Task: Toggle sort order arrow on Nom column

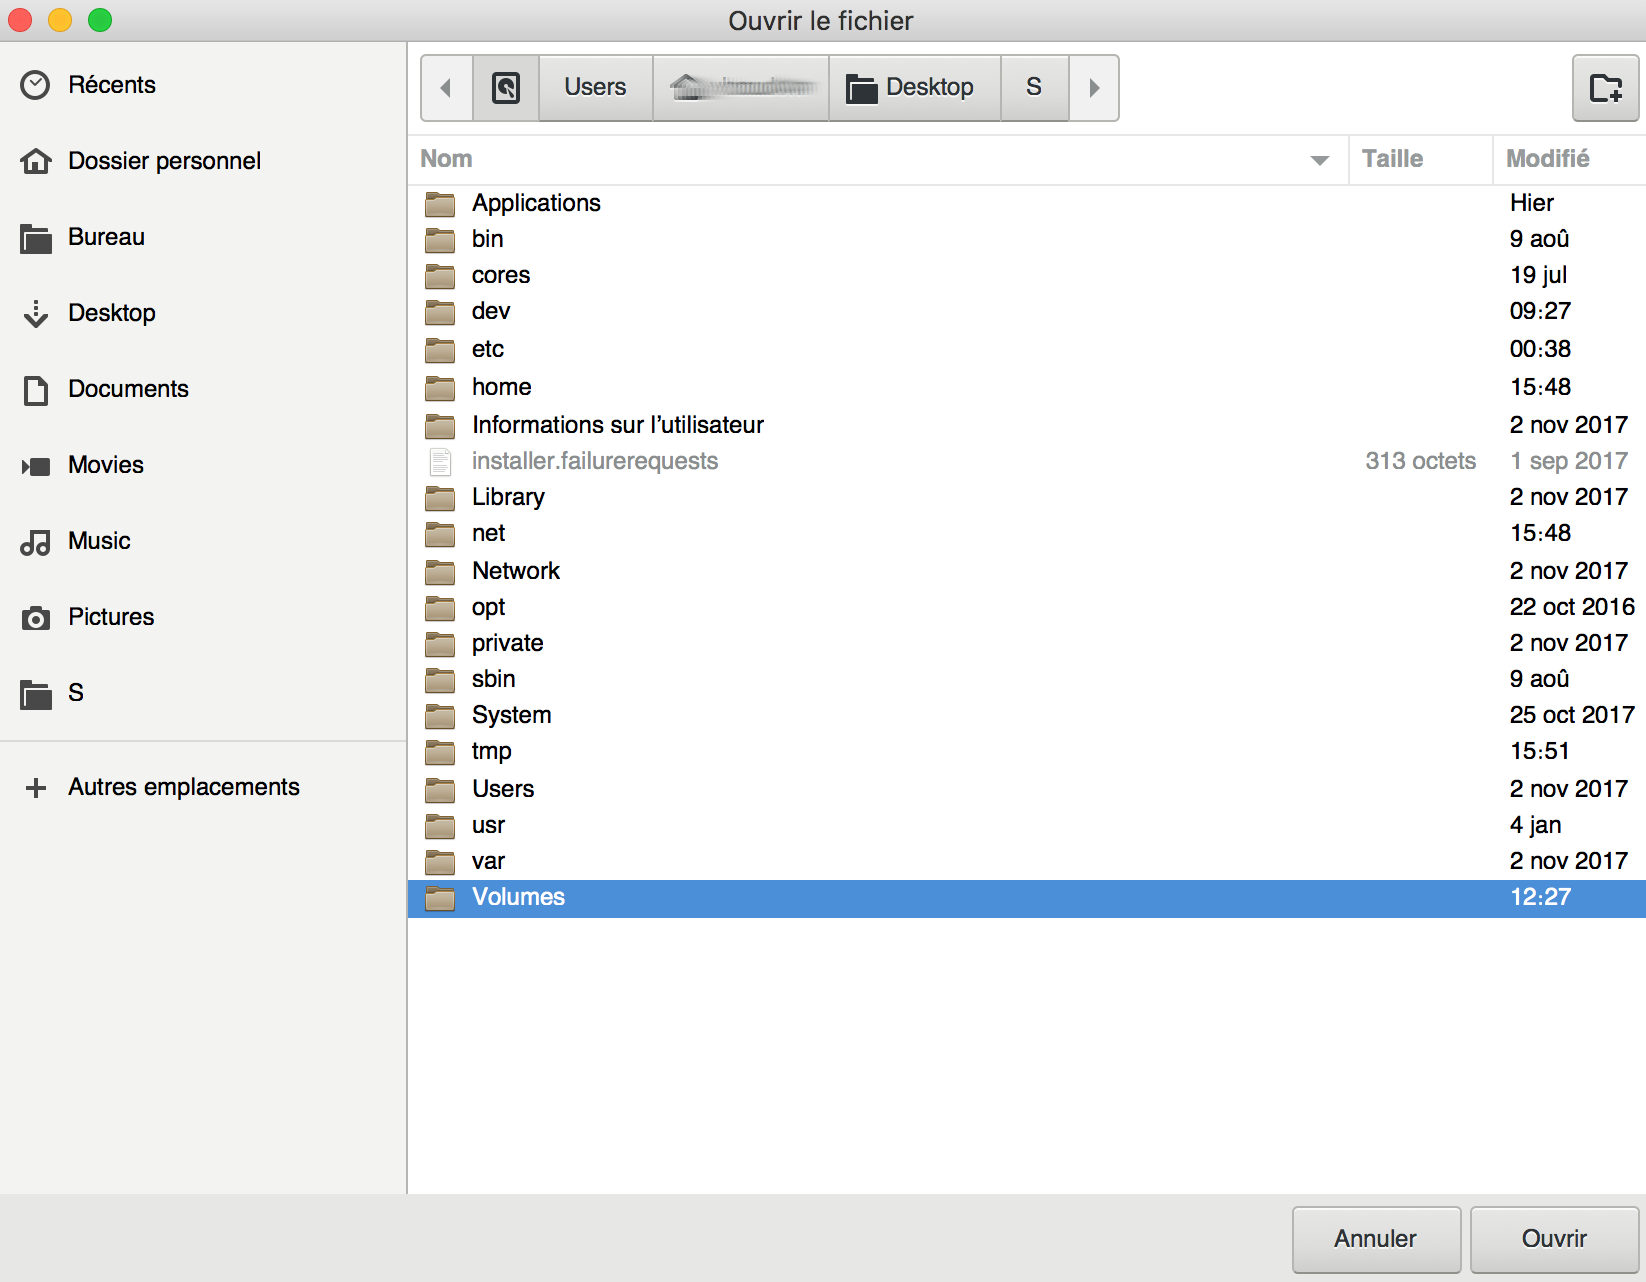Action: 1320,160
